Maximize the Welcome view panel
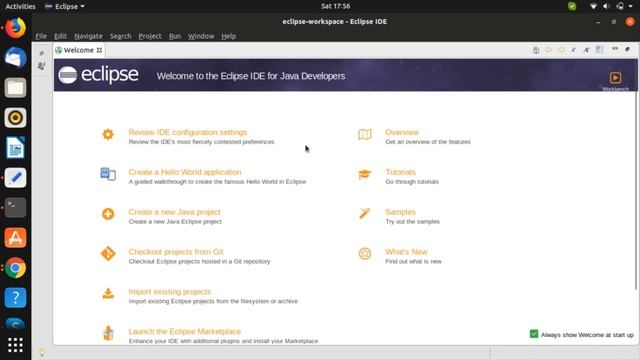640x360 pixels. click(x=627, y=49)
